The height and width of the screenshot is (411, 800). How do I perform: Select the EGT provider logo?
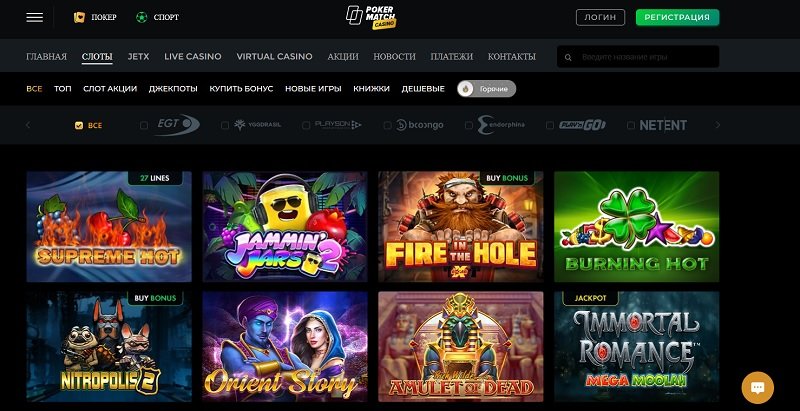pos(177,125)
